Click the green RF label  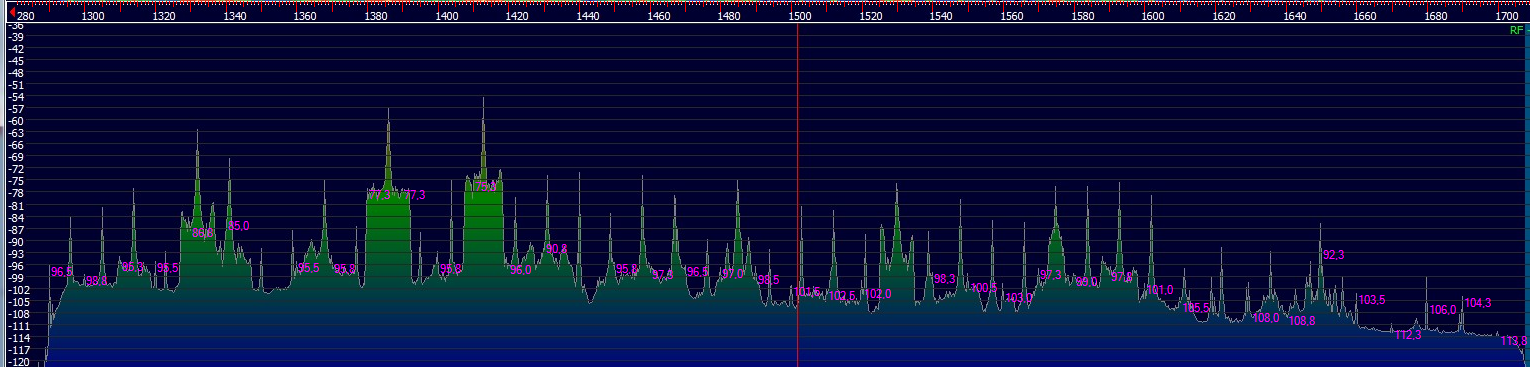pyautogui.click(x=1516, y=31)
